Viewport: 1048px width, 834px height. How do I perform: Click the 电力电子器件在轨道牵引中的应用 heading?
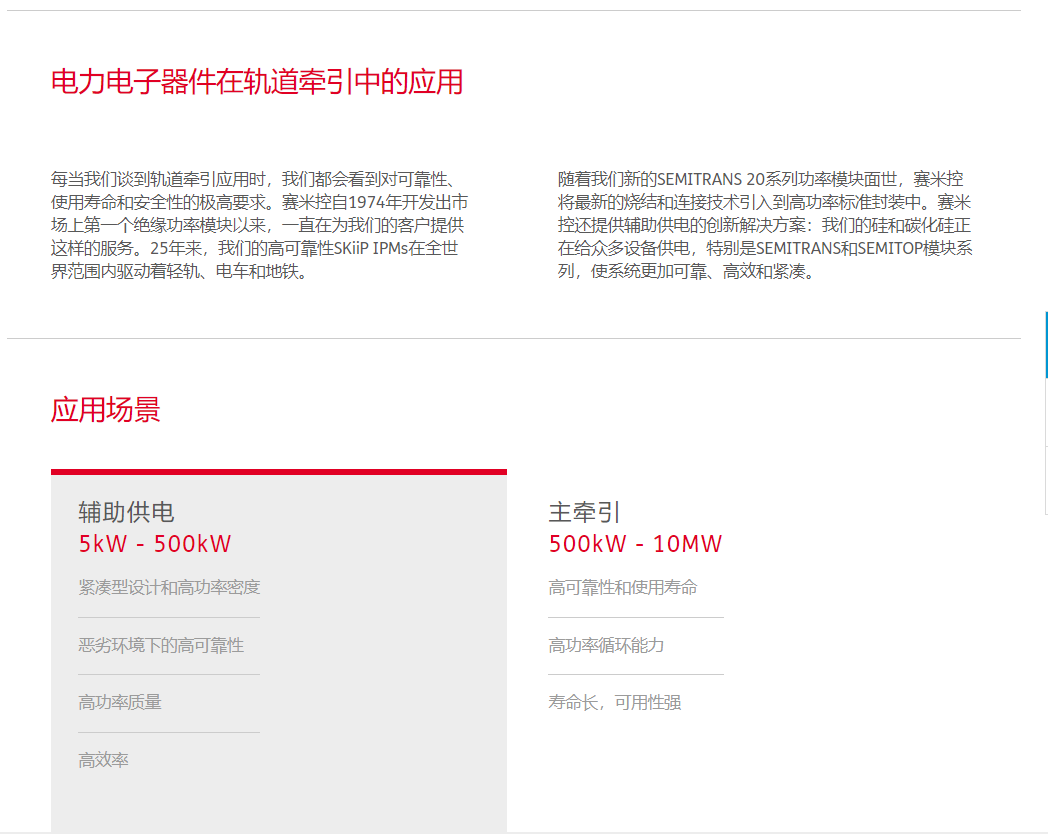pyautogui.click(x=257, y=82)
